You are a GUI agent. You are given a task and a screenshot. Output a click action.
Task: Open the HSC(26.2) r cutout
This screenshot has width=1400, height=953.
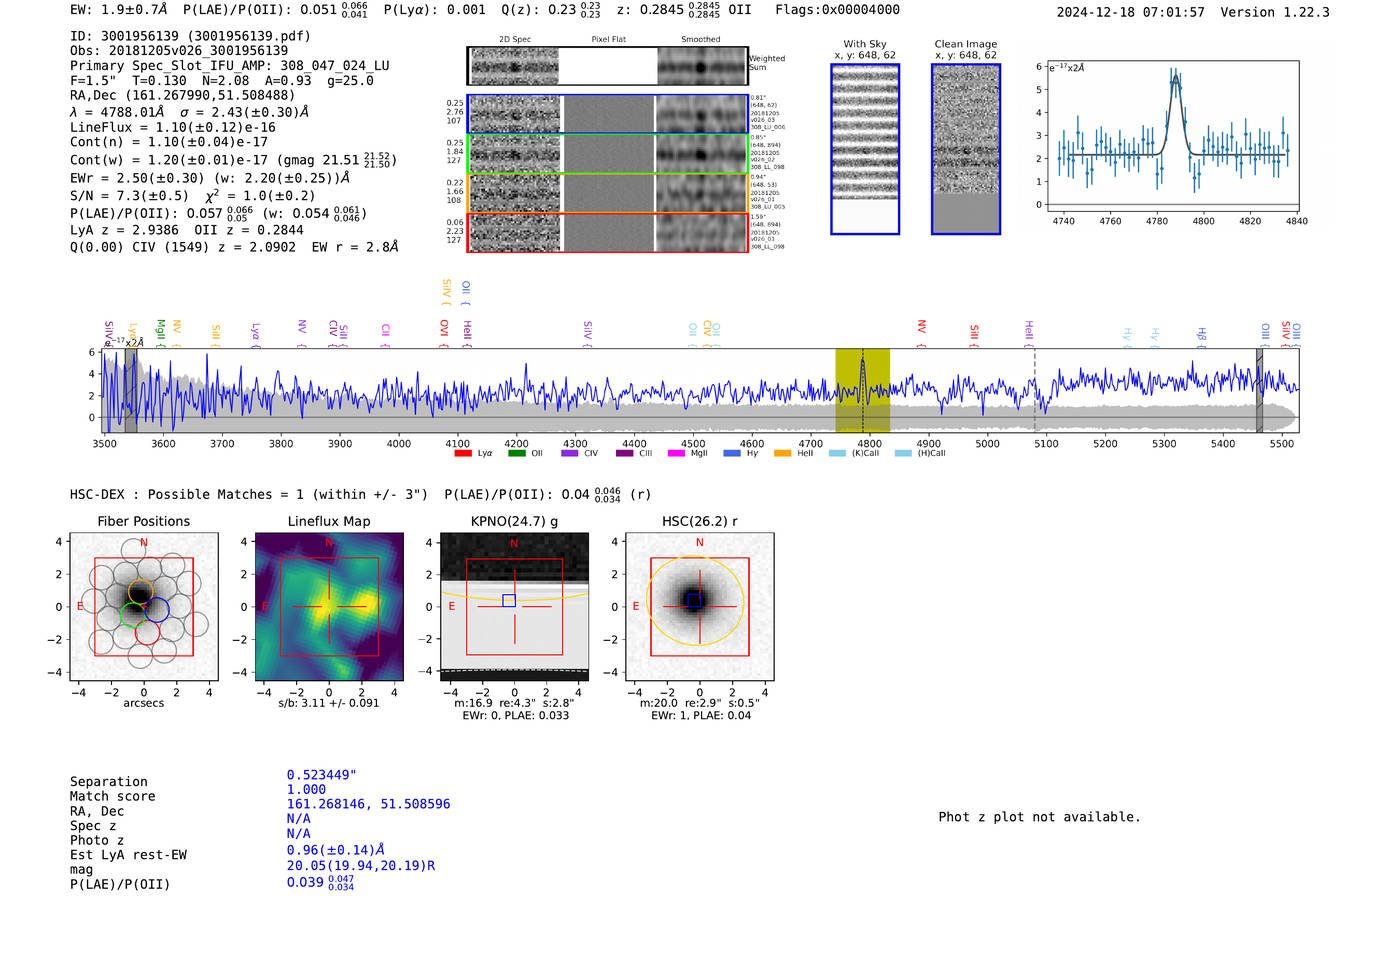[x=699, y=606]
